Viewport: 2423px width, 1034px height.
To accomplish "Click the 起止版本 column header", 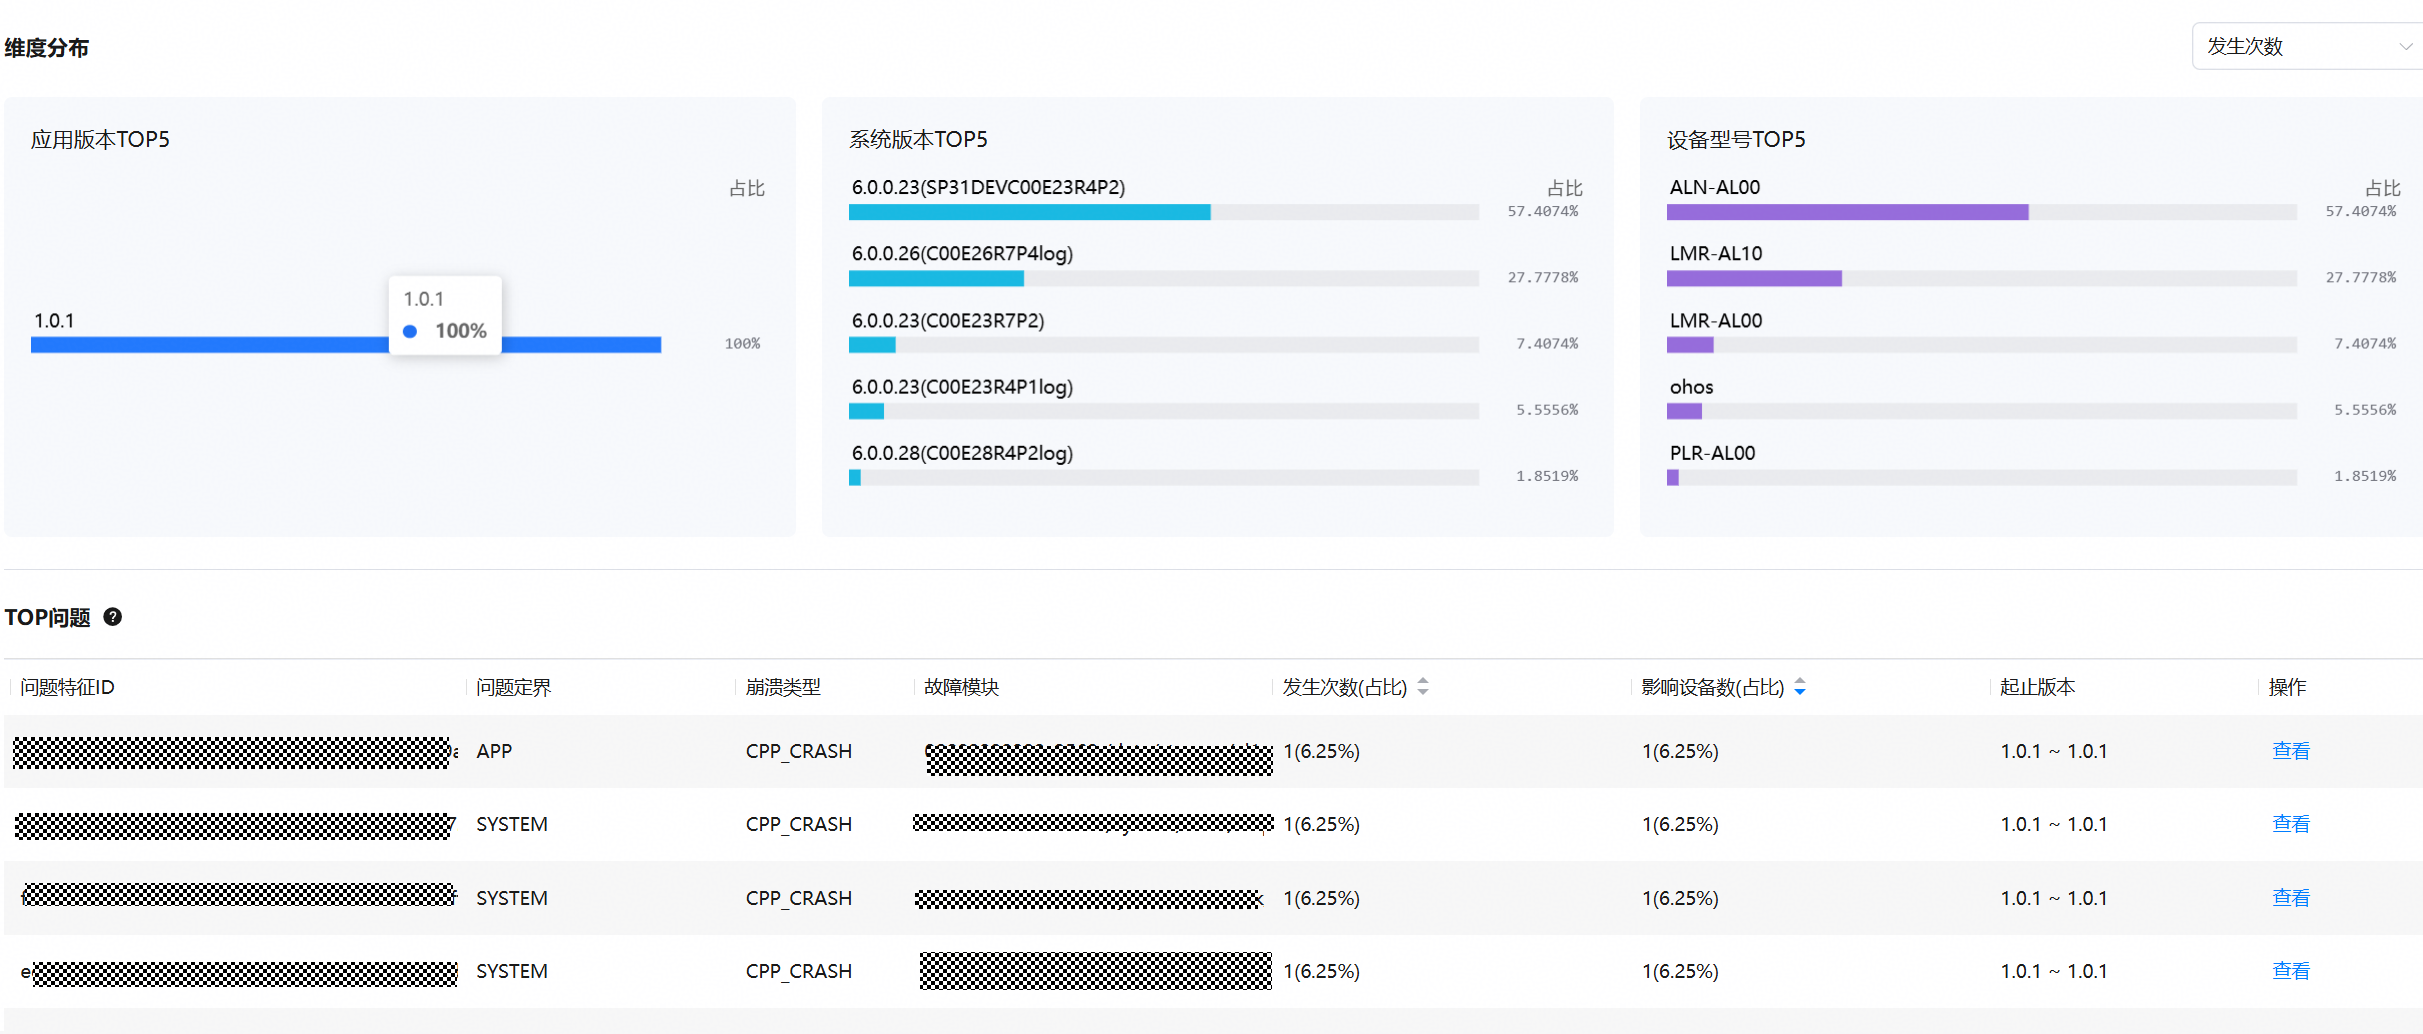I will point(2038,687).
